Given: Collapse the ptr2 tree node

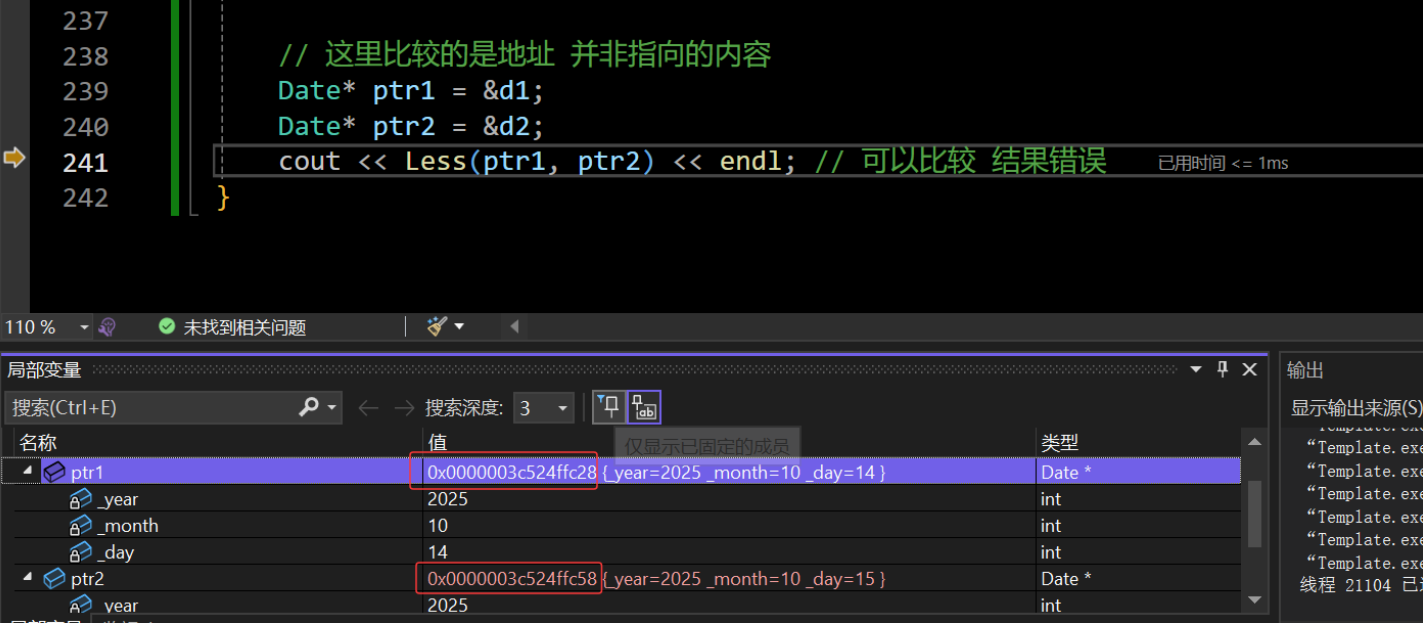Looking at the screenshot, I should 26,578.
